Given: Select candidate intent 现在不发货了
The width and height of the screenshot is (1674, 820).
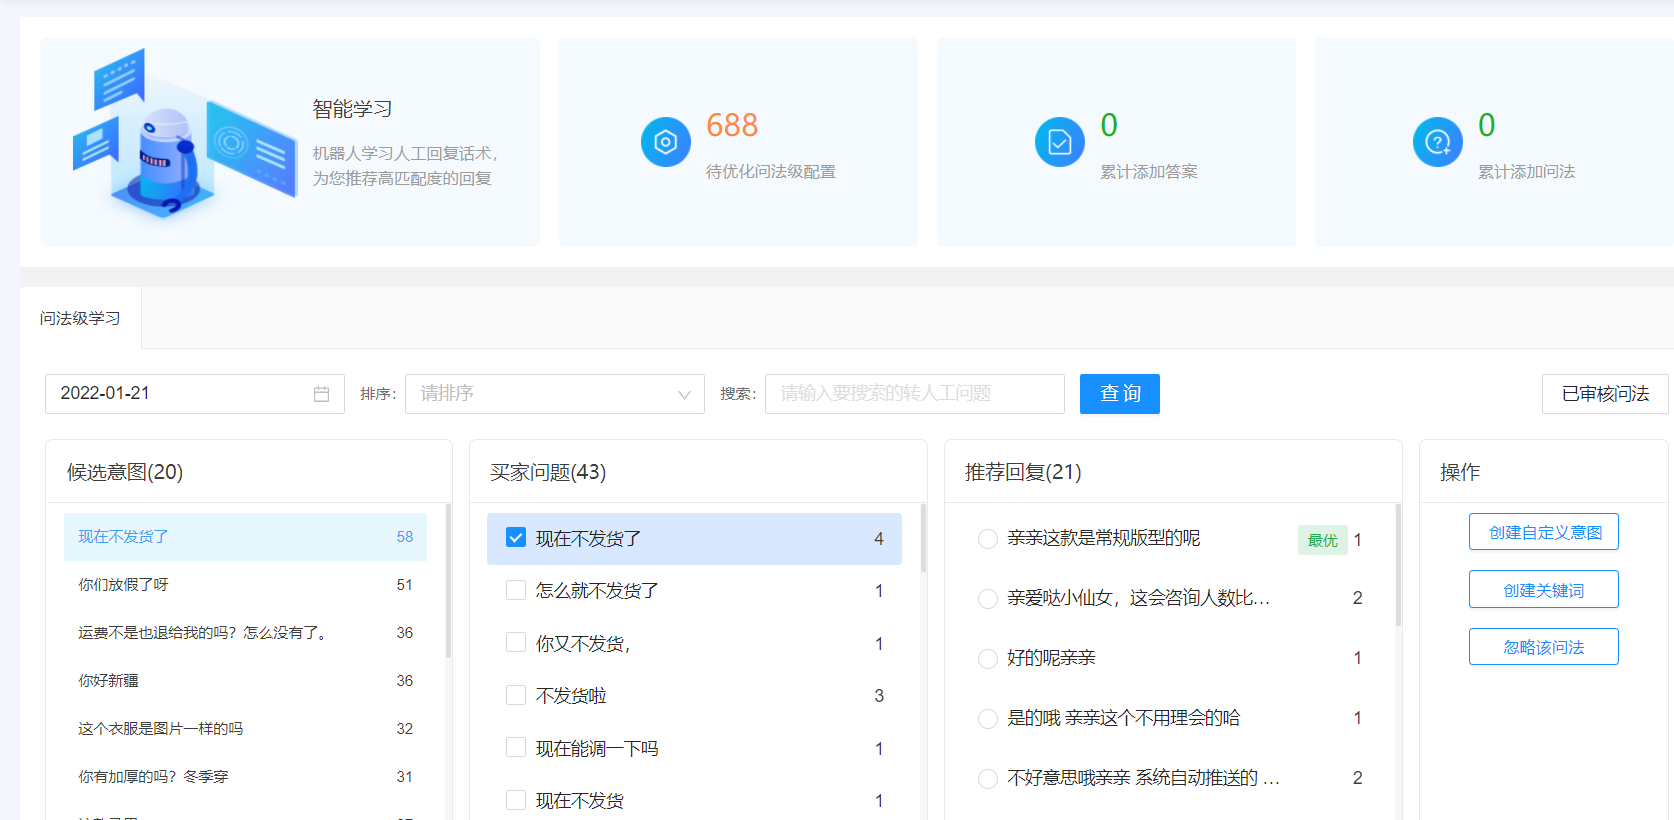Looking at the screenshot, I should pos(245,537).
